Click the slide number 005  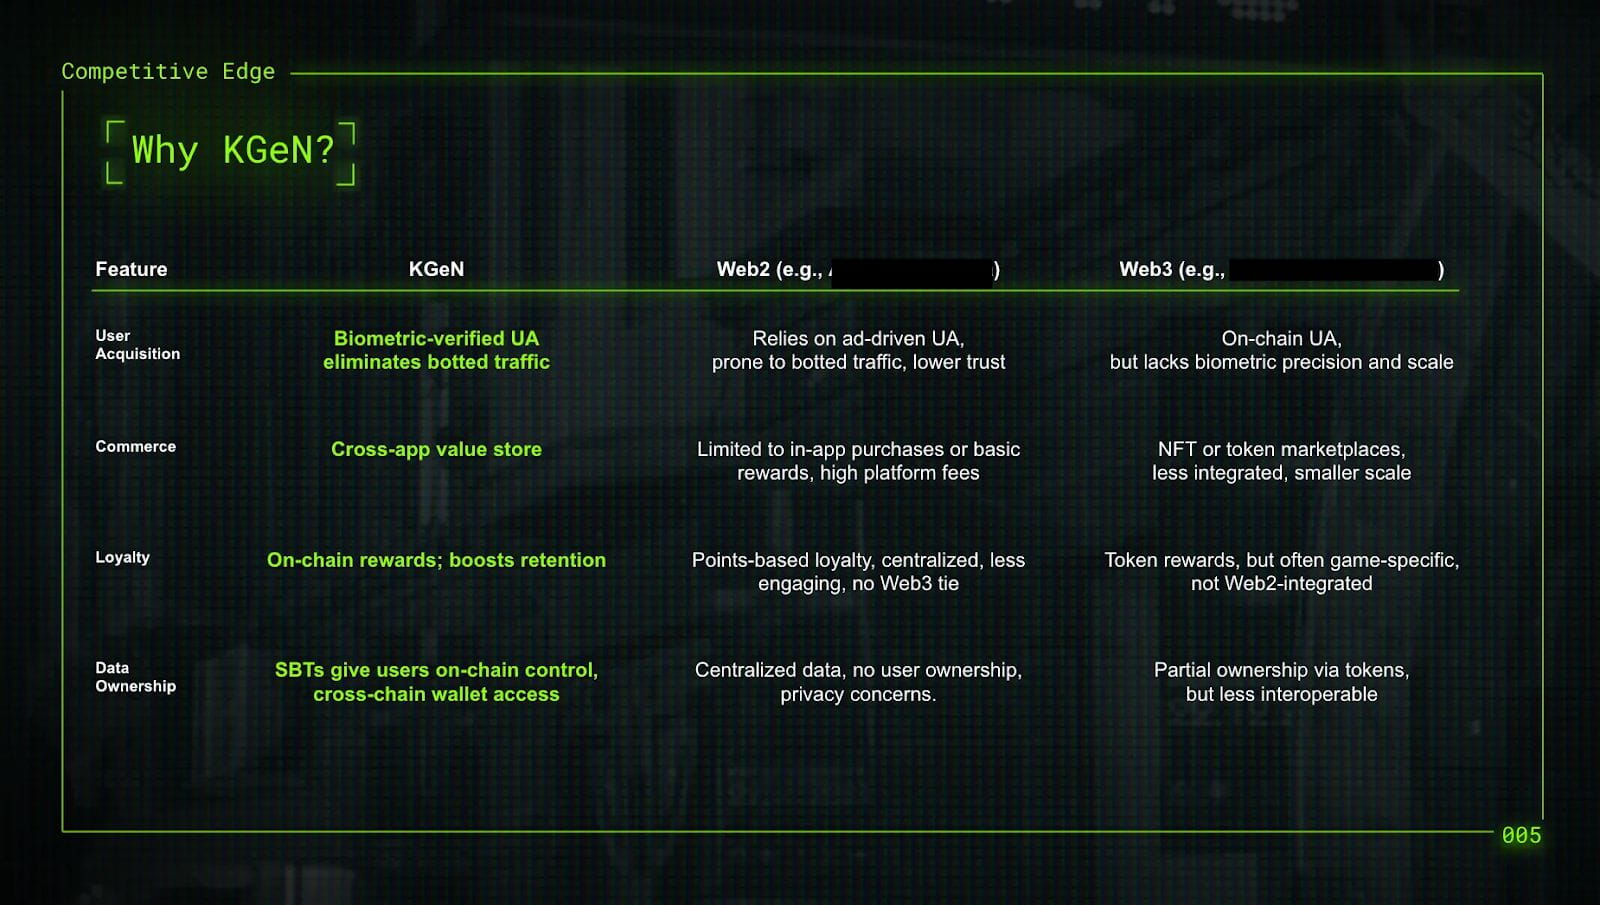(x=1521, y=836)
